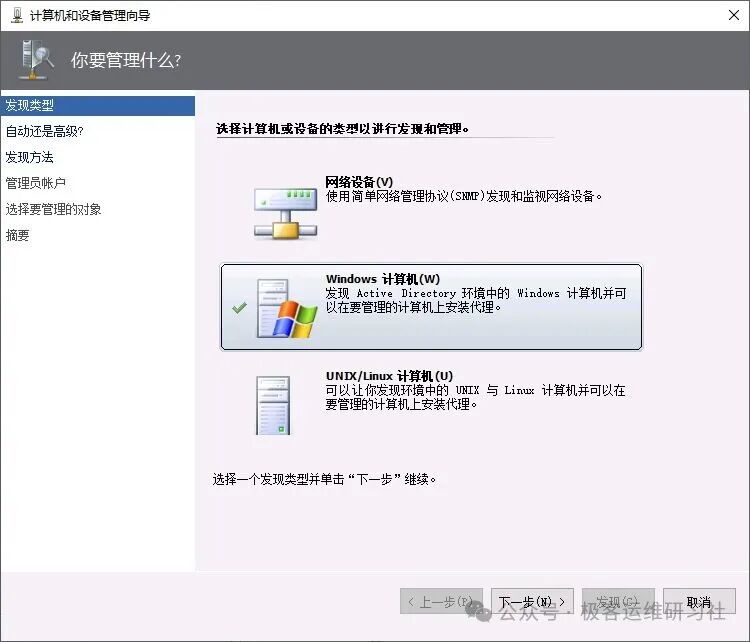Go to the 摘要 step
This screenshot has height=642, width=750.
pos(18,235)
